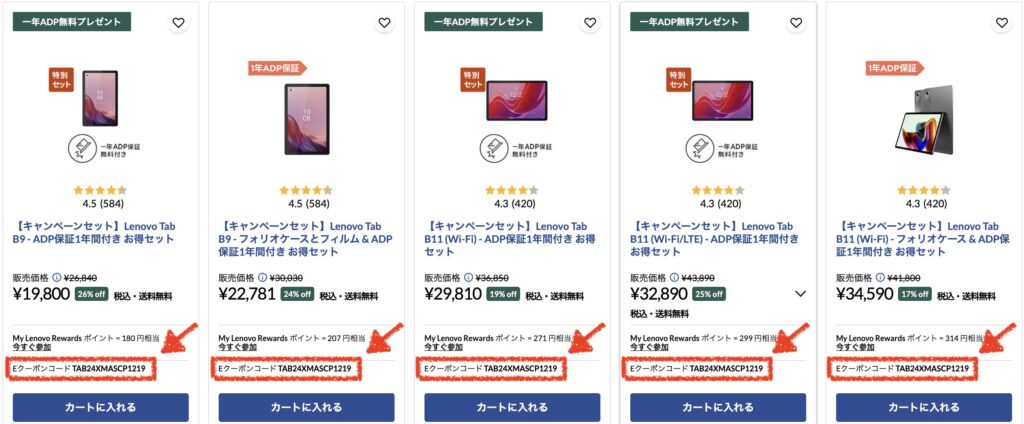Favorite the ¥19,800 Tab B9 set with heart

[178, 23]
